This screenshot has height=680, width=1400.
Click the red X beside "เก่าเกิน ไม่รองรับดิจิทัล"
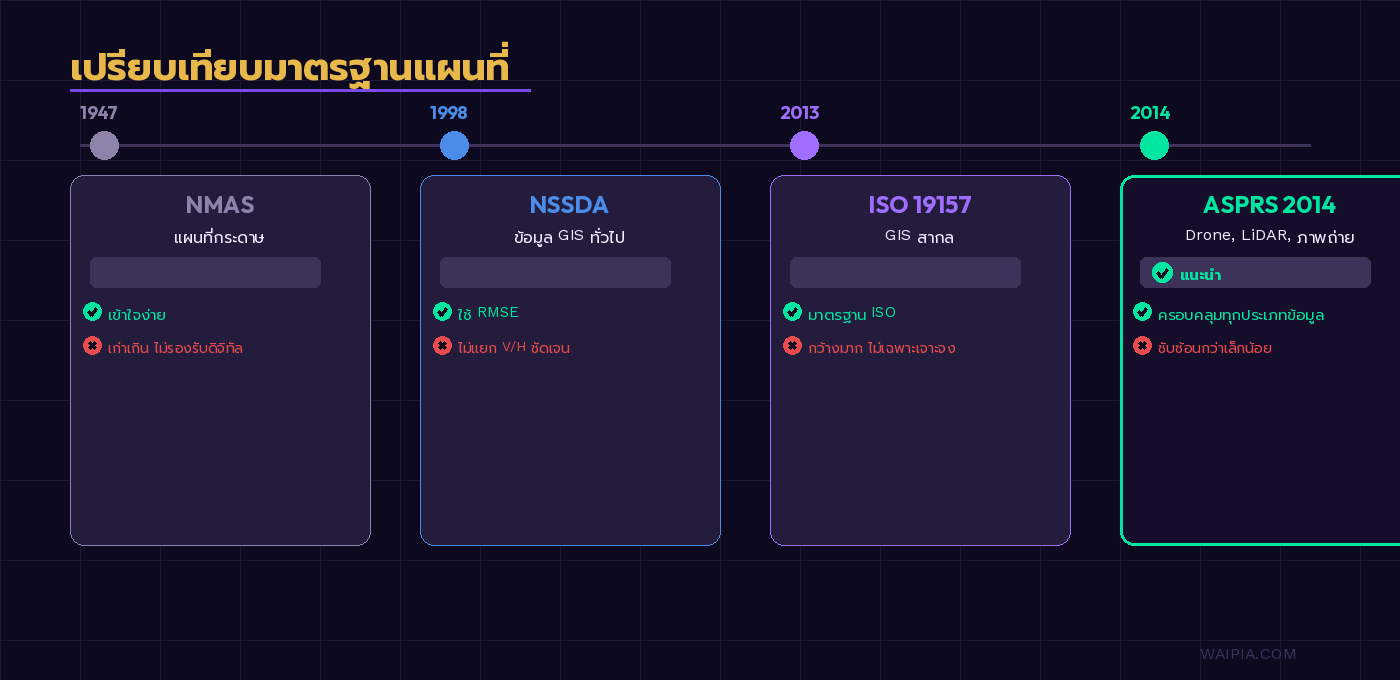tap(92, 346)
